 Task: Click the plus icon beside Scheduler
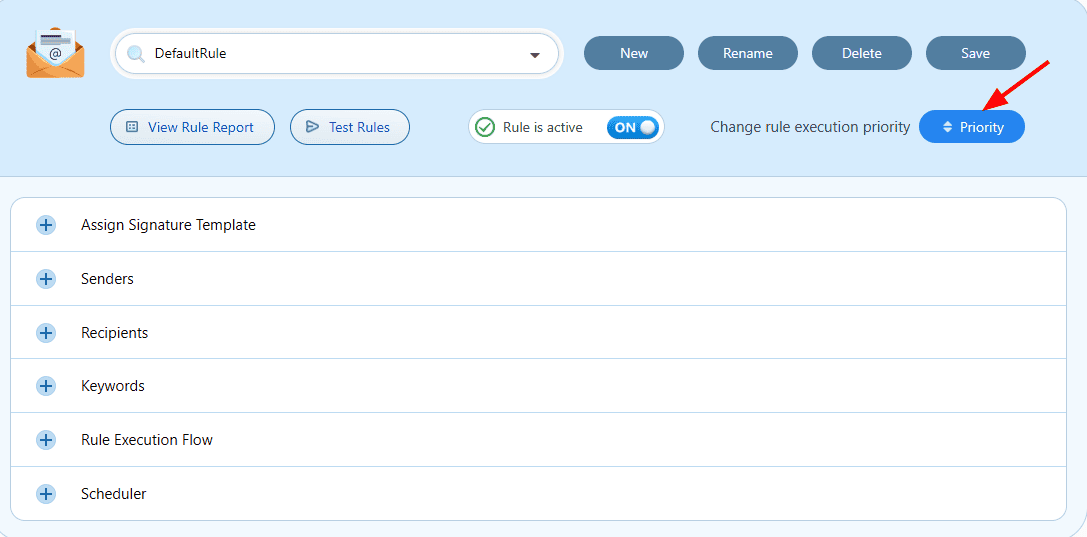[x=46, y=494]
